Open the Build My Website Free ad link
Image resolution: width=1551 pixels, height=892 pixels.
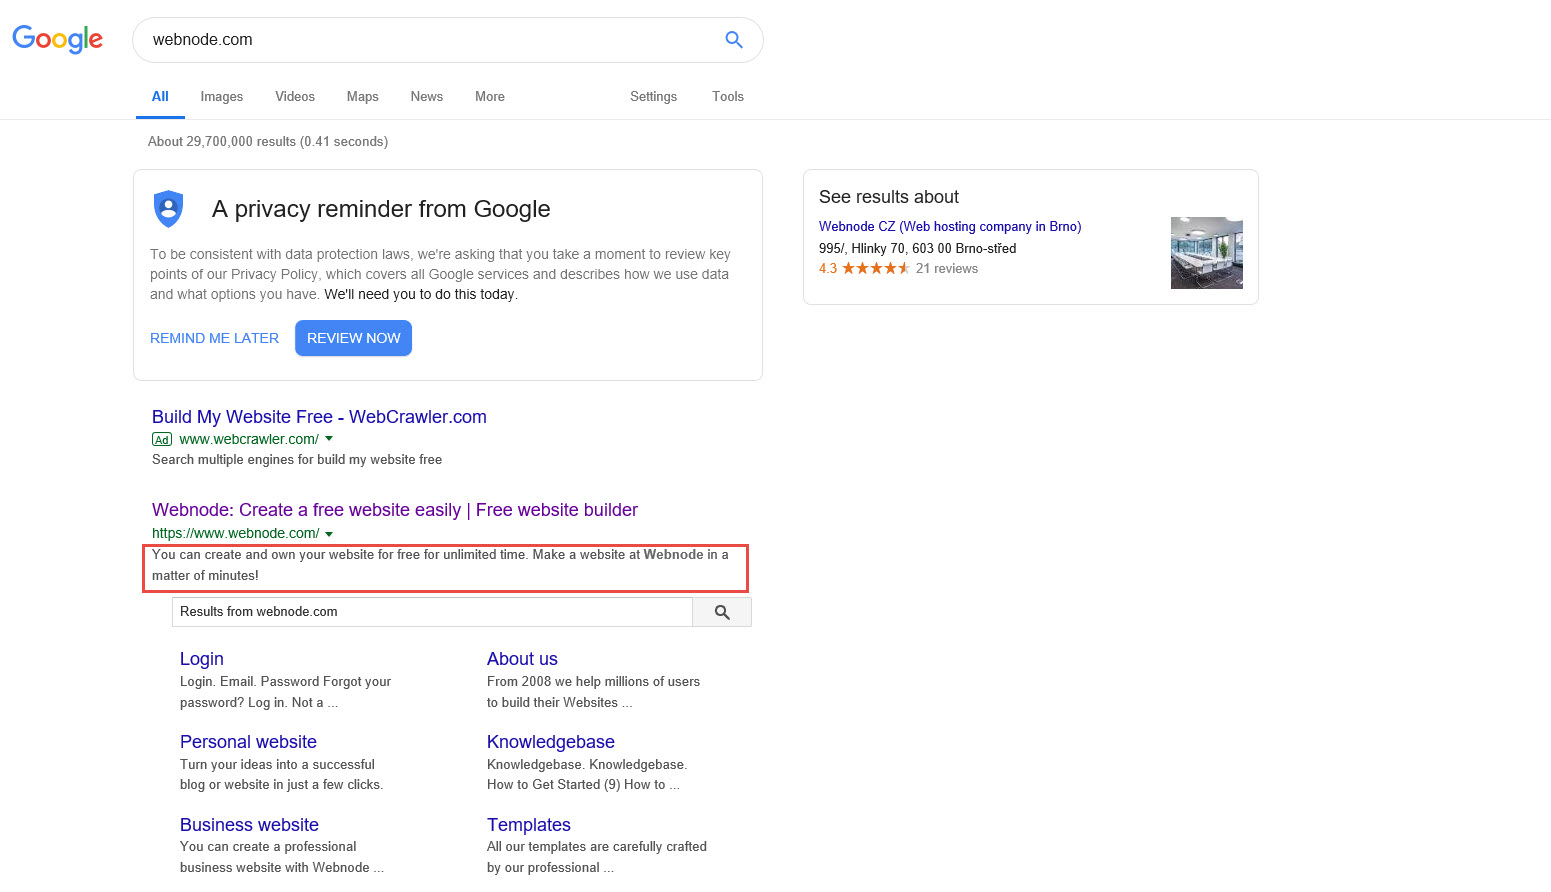click(x=319, y=417)
